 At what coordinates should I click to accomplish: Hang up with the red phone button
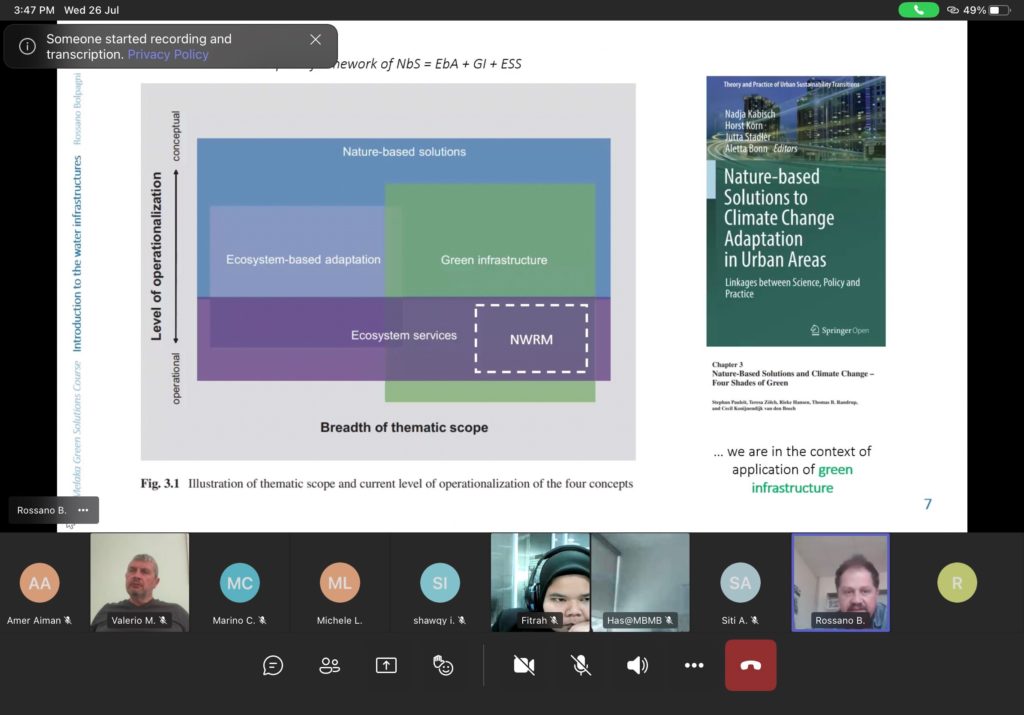click(750, 665)
